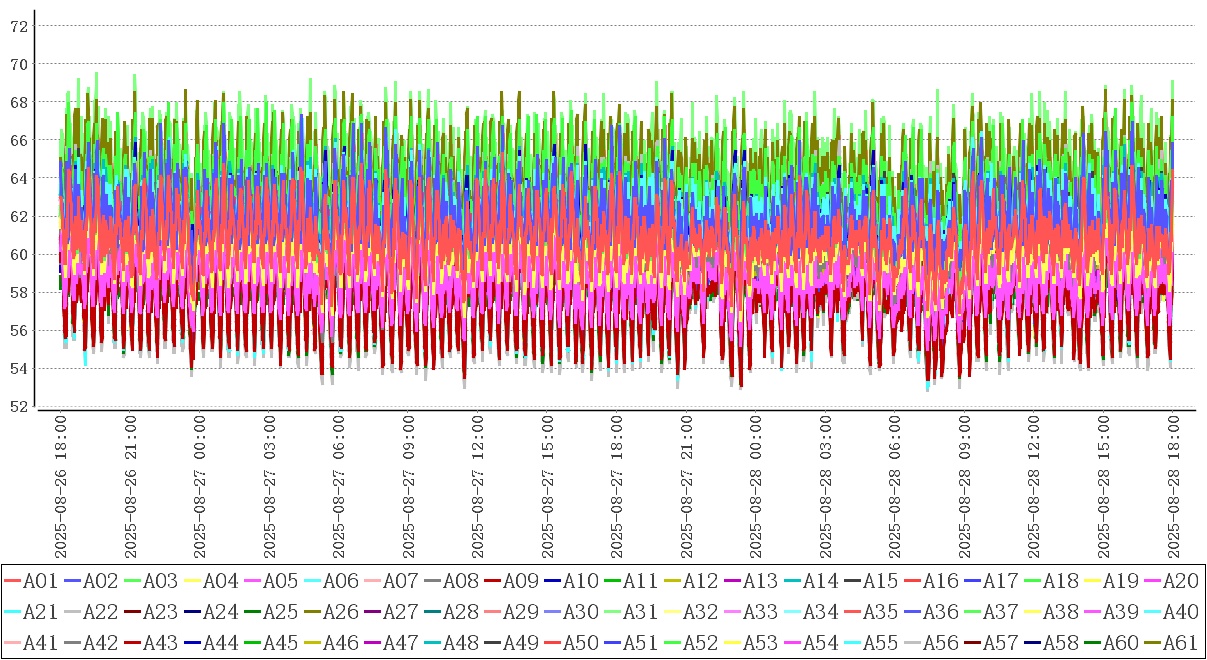Select the 2025-08-27 12:00 axis tick

479,487
